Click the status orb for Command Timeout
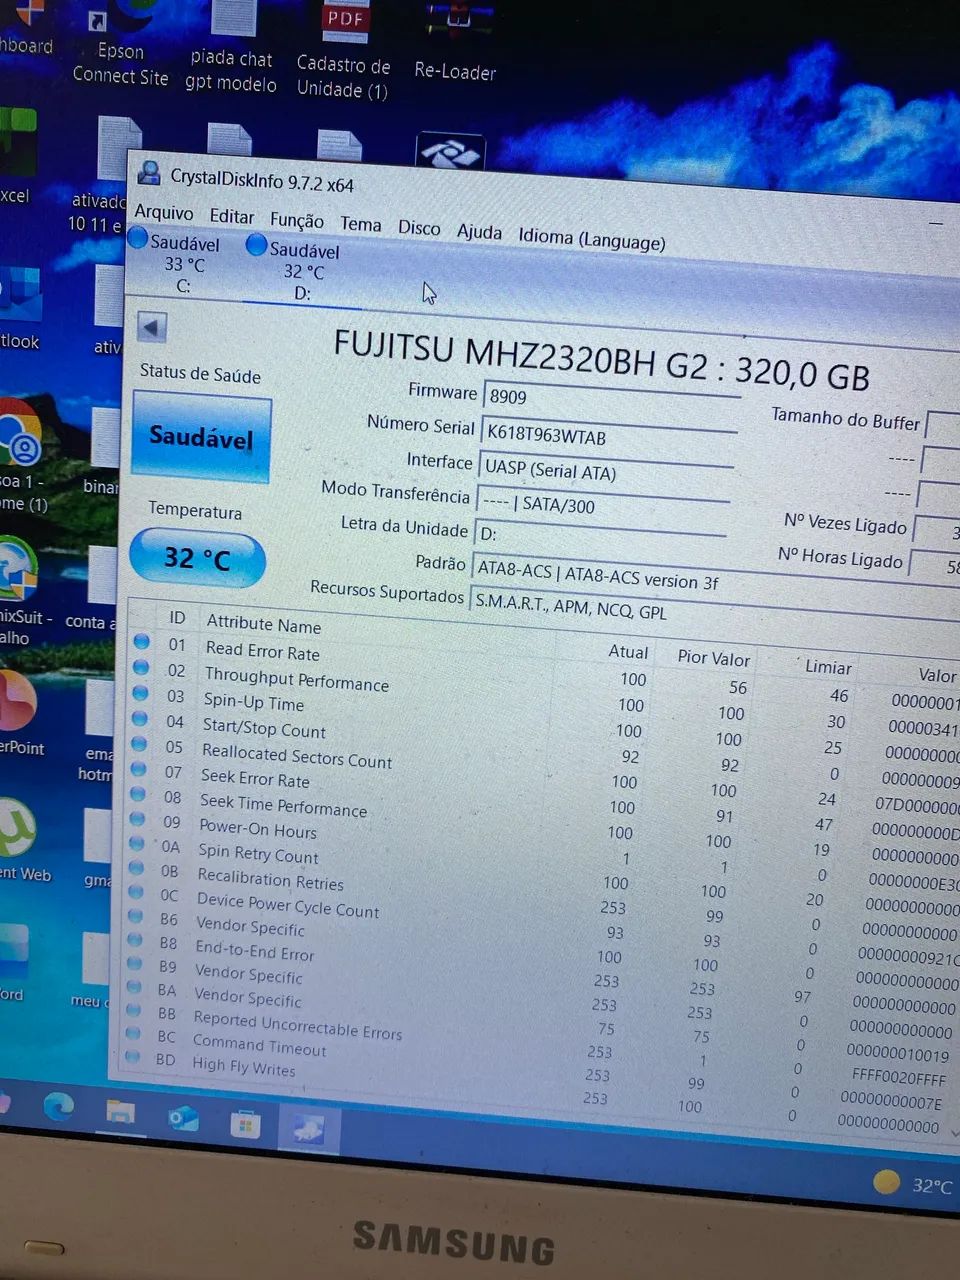The image size is (960, 1280). pos(133,1033)
